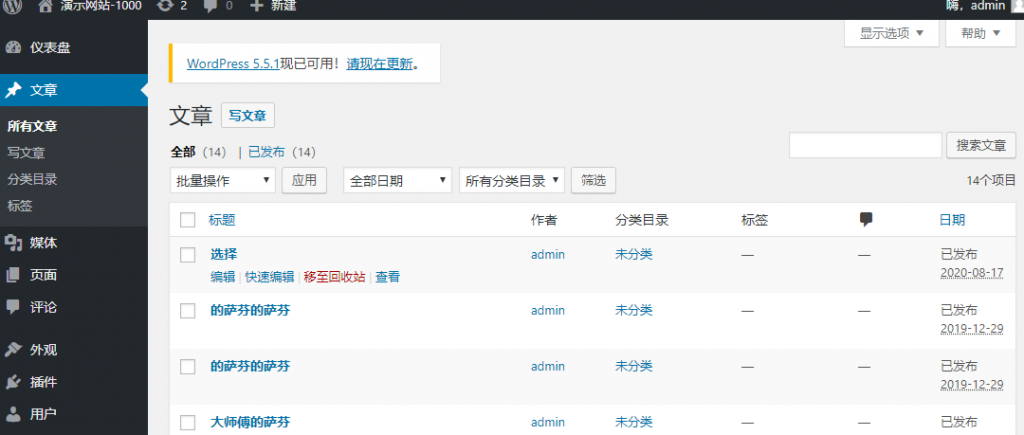Click the 请现在更新 update link

click(x=379, y=64)
